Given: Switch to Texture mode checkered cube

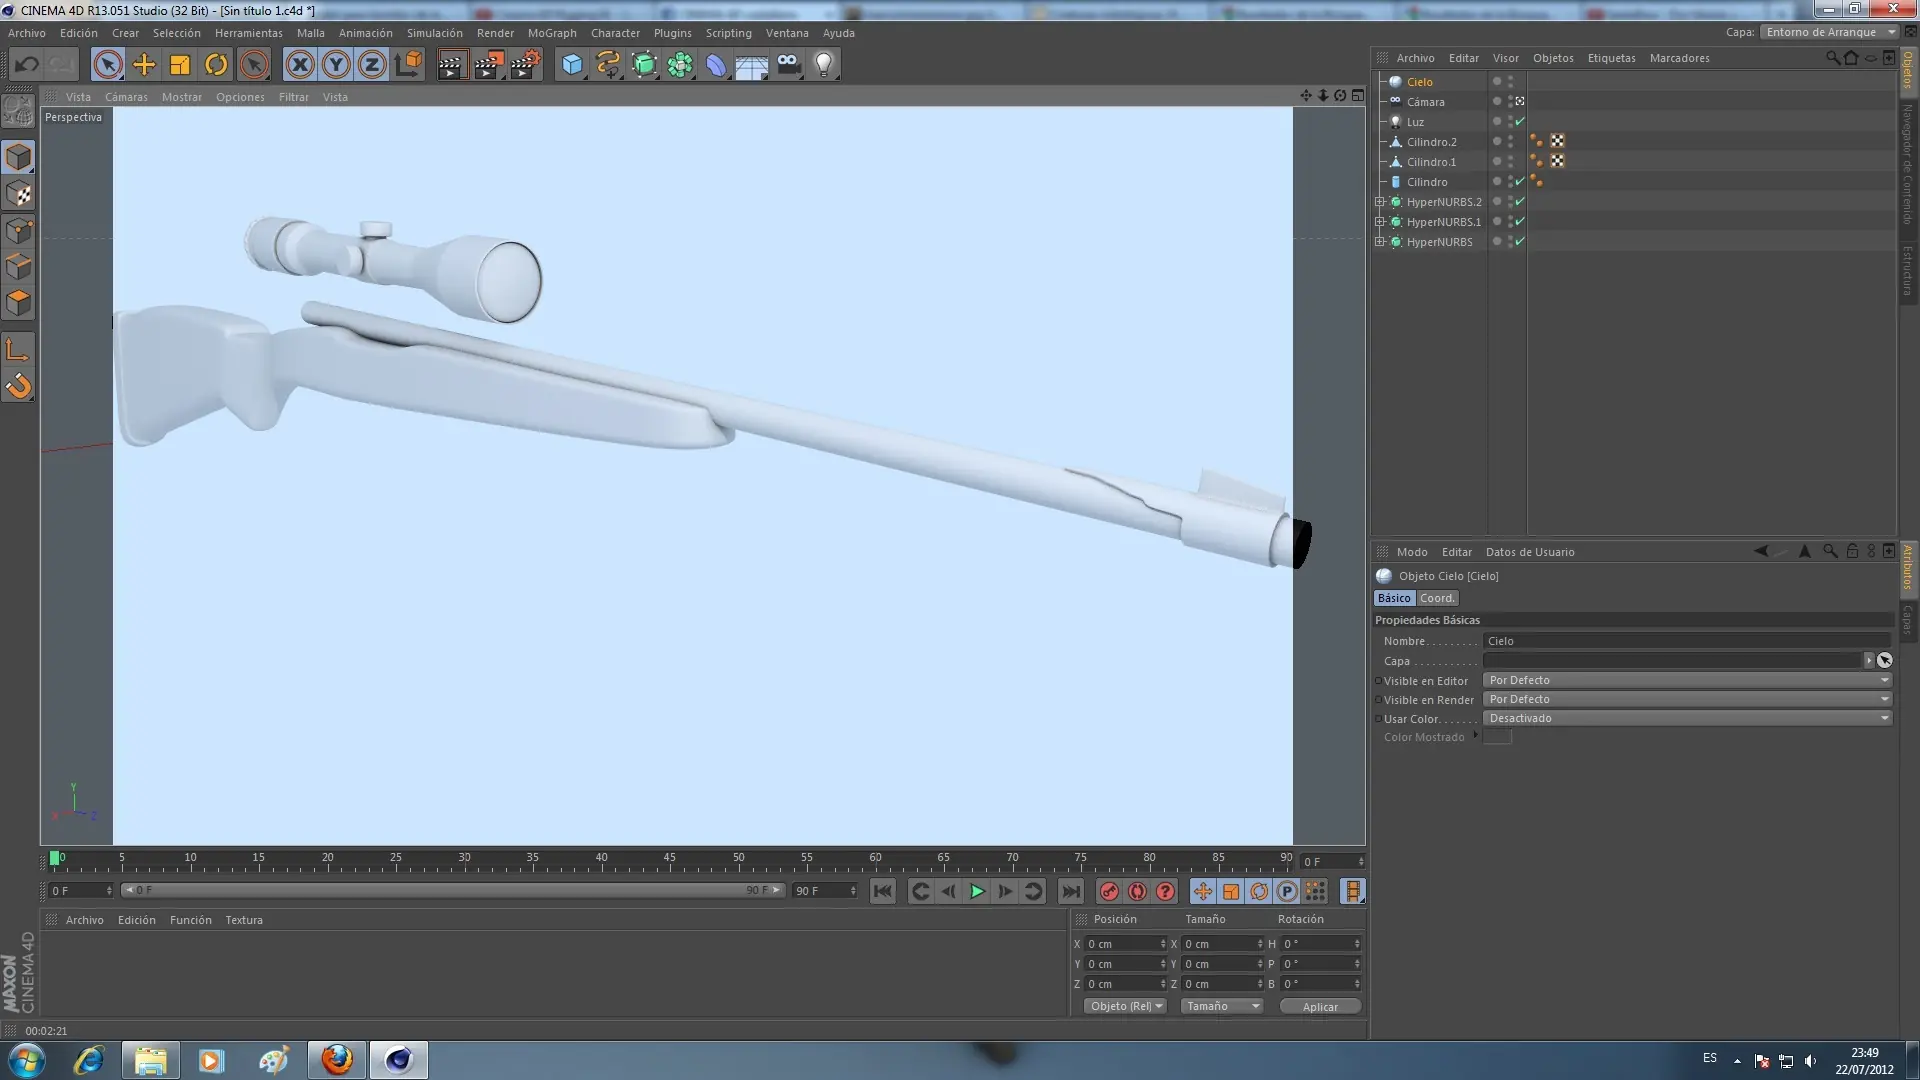Looking at the screenshot, I should click(x=19, y=194).
